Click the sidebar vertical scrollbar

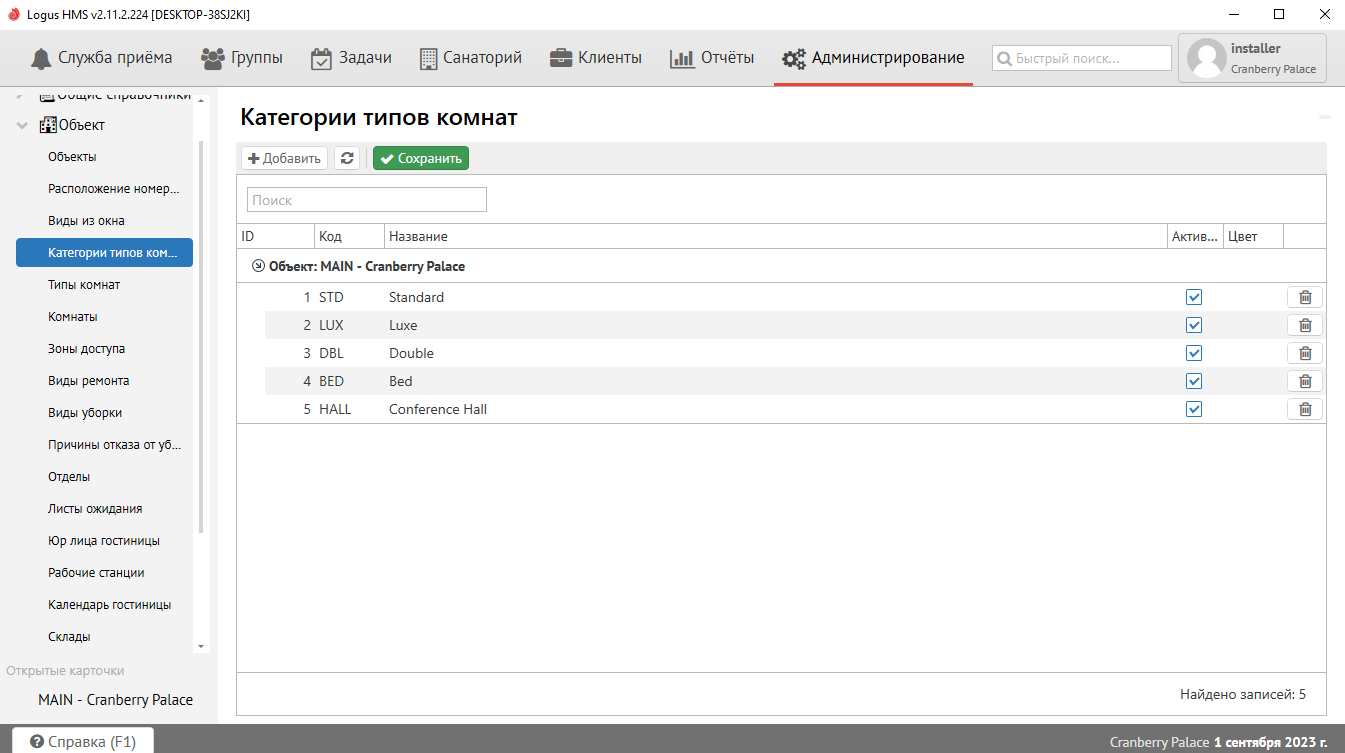pos(201,335)
